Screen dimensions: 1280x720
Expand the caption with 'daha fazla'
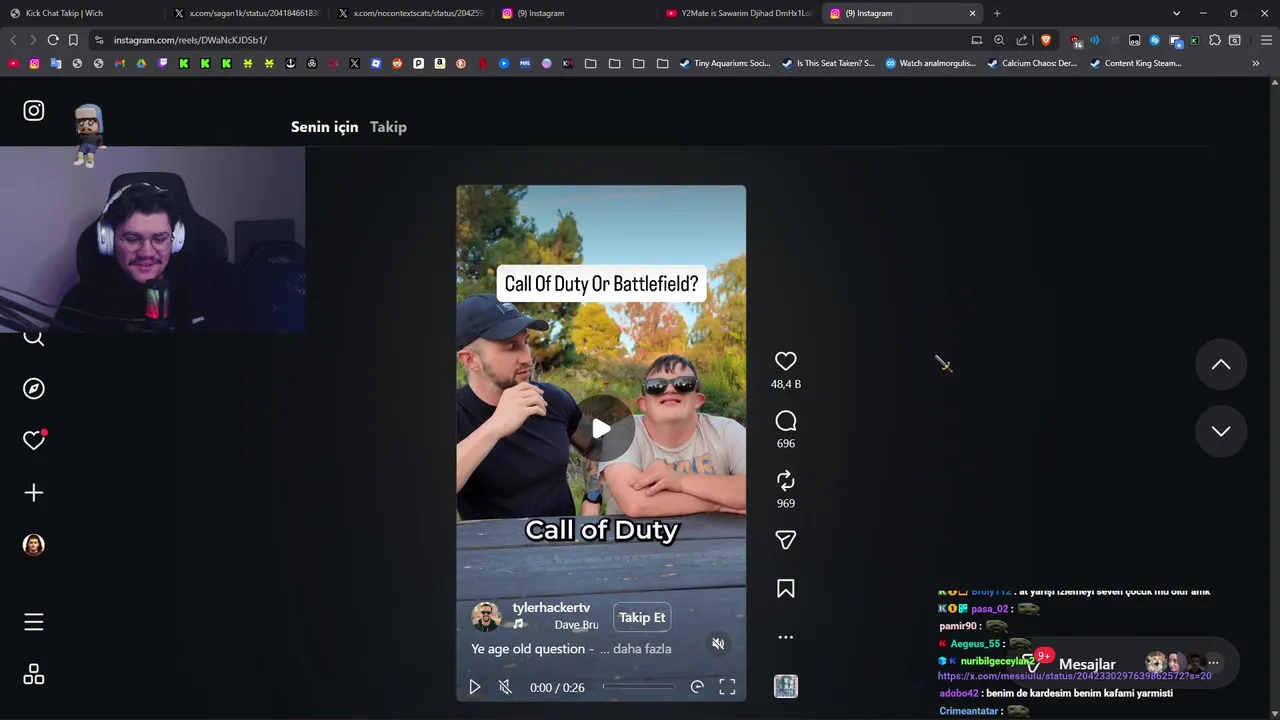641,649
